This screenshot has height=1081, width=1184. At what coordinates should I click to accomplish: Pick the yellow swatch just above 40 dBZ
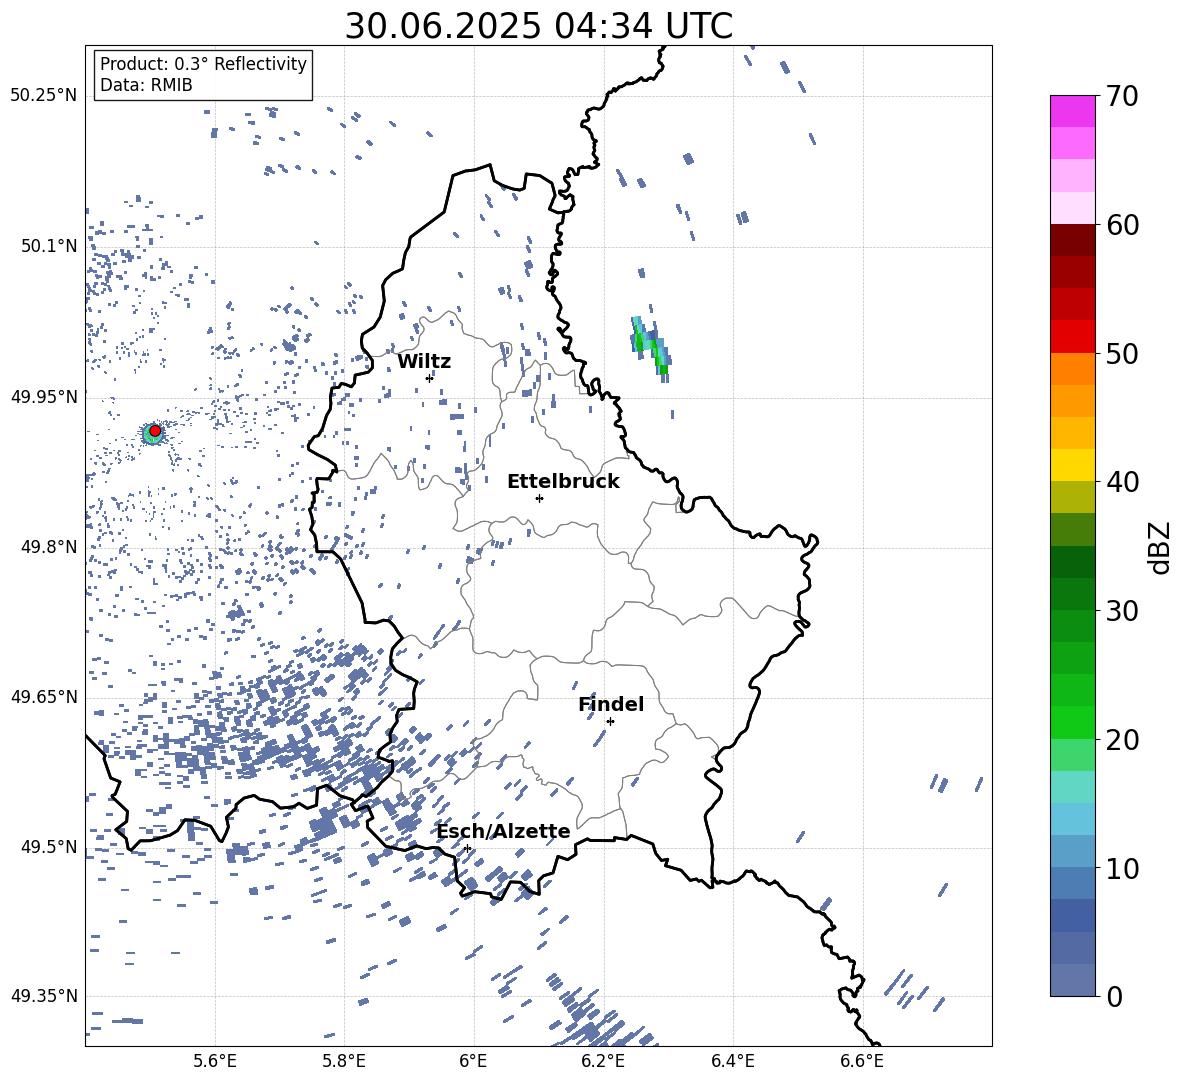pos(1073,466)
